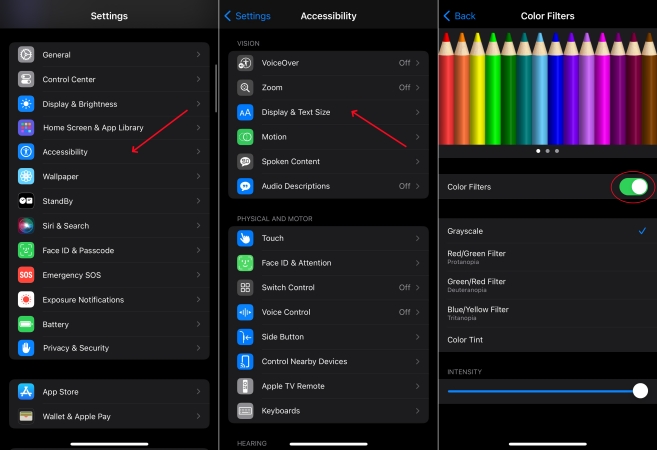Tap the Exposure Notifications icon
Viewport: 657px width, 450px height.
[x=26, y=300]
